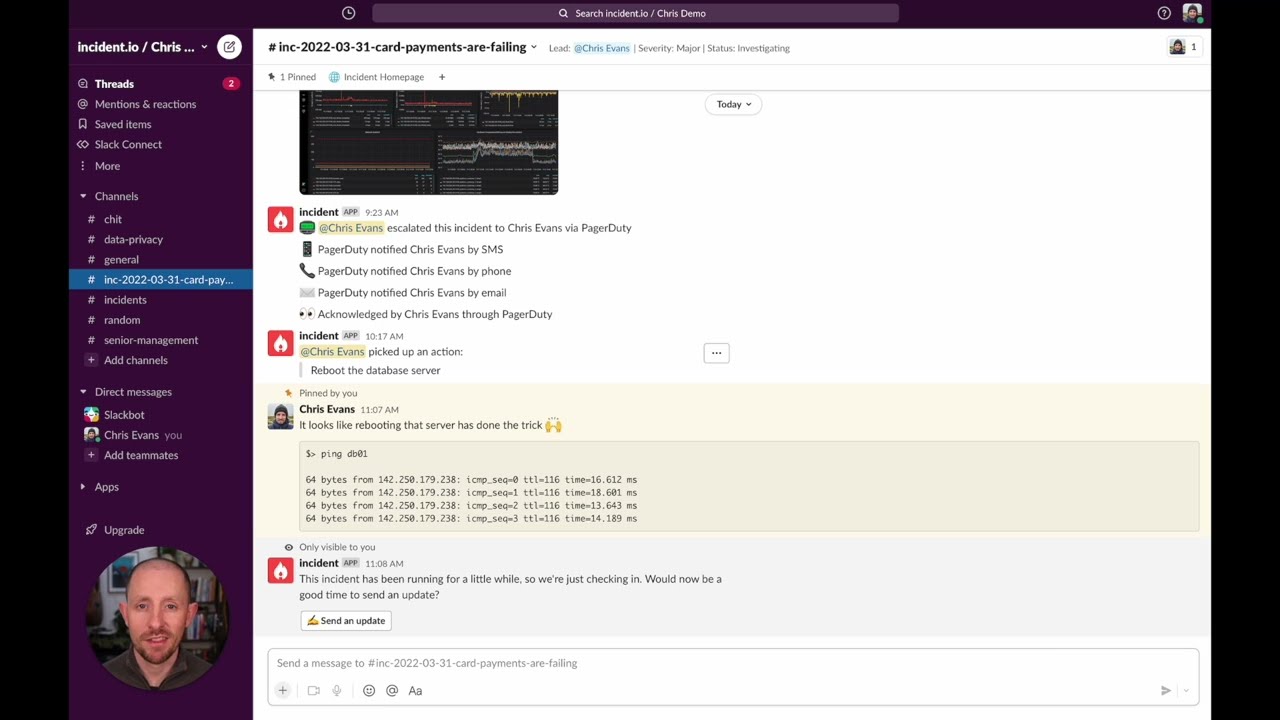This screenshot has width=1280, height=720.
Task: Focus the message input field
Action: pyautogui.click(x=733, y=663)
